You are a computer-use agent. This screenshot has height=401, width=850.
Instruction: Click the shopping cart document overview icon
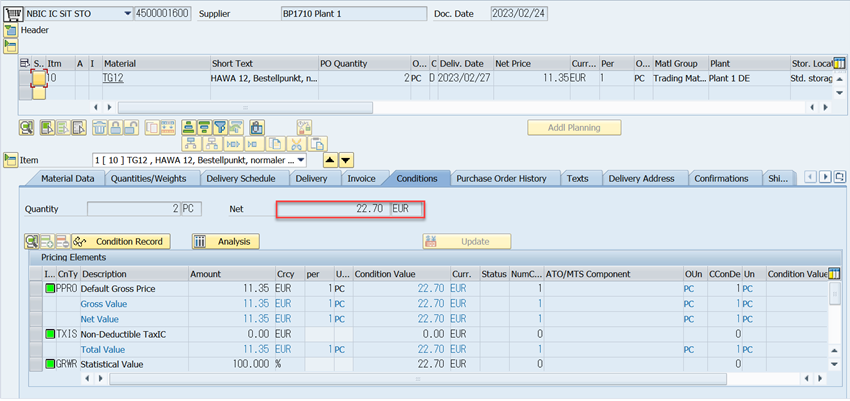[x=12, y=13]
